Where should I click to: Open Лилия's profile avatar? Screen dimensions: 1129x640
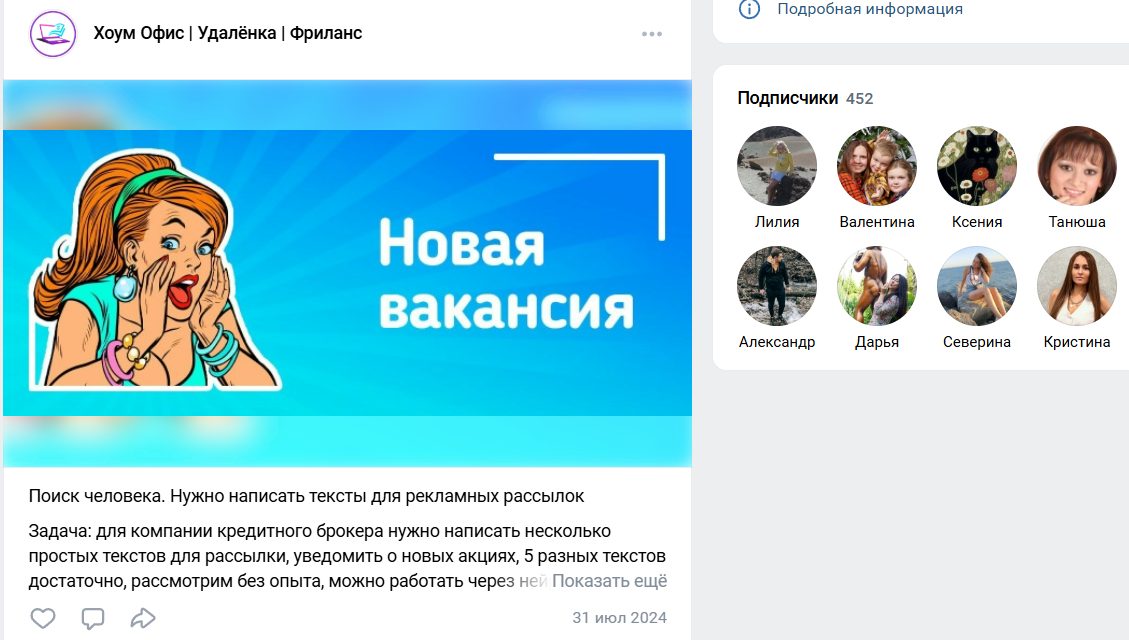pyautogui.click(x=777, y=166)
